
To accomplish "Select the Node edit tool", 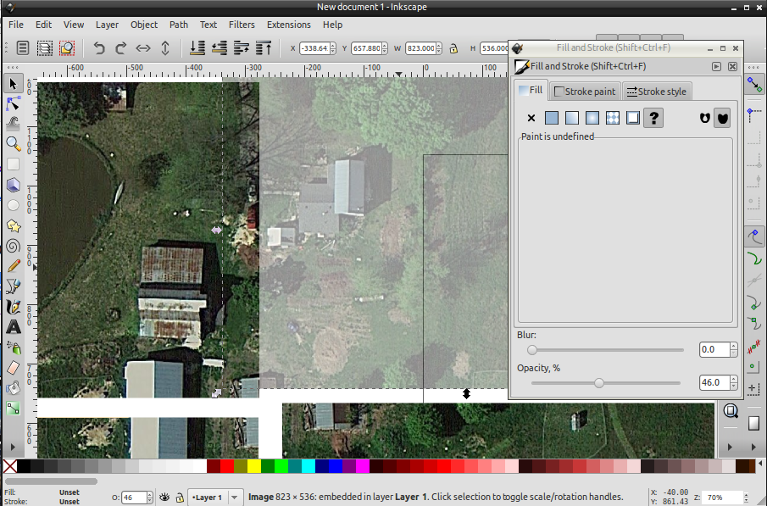I will (x=13, y=103).
